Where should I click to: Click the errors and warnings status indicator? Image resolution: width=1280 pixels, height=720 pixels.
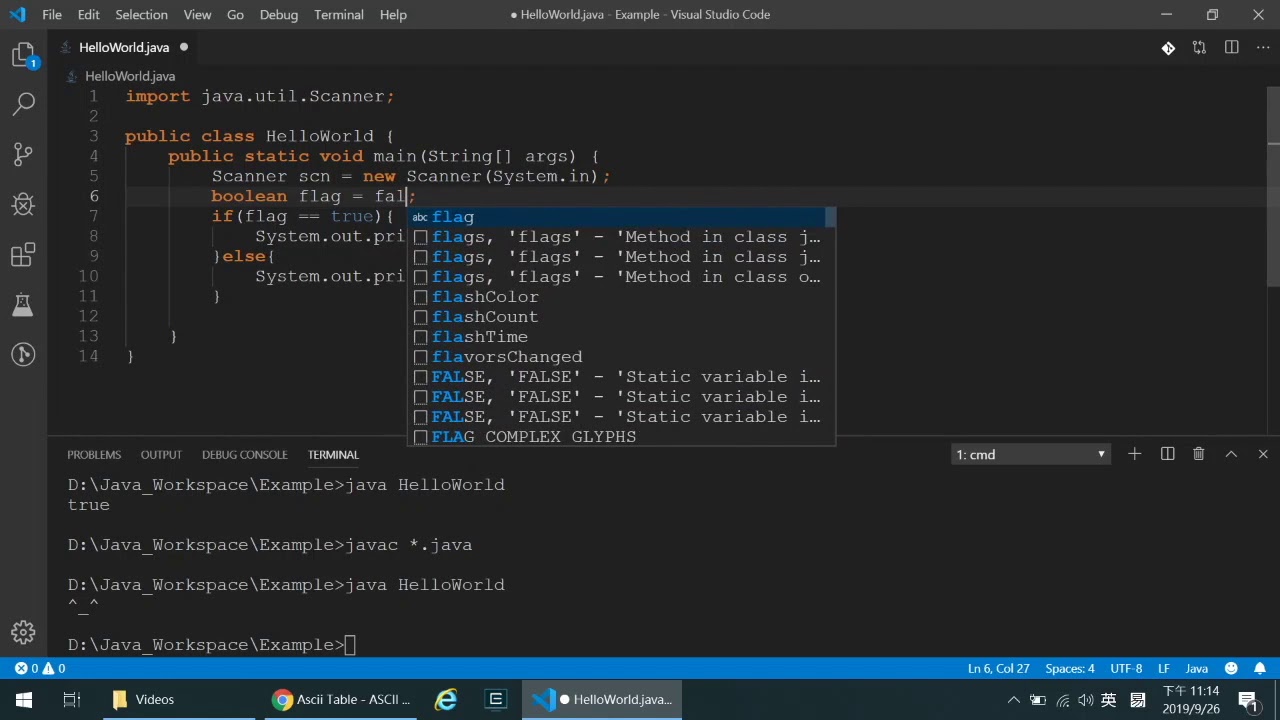click(40, 668)
